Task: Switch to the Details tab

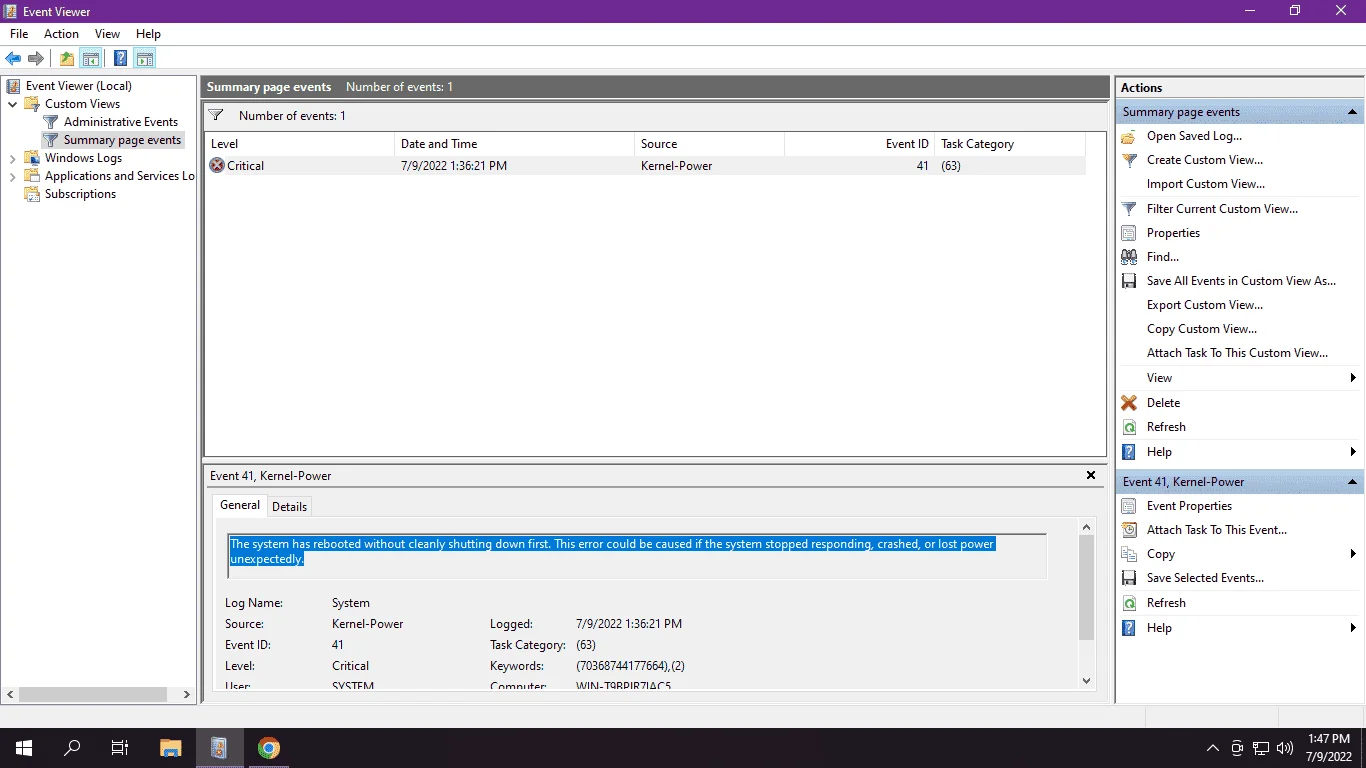Action: coord(290,506)
